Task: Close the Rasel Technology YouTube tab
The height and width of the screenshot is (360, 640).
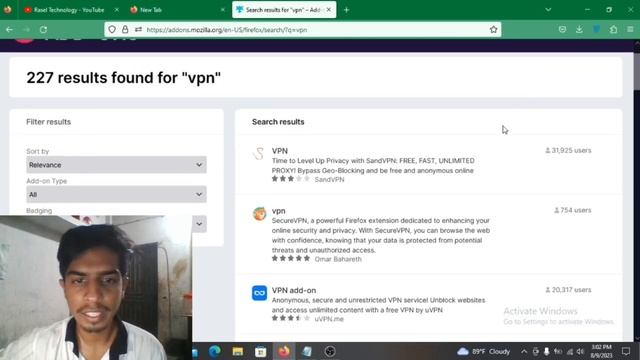Action: [116, 10]
